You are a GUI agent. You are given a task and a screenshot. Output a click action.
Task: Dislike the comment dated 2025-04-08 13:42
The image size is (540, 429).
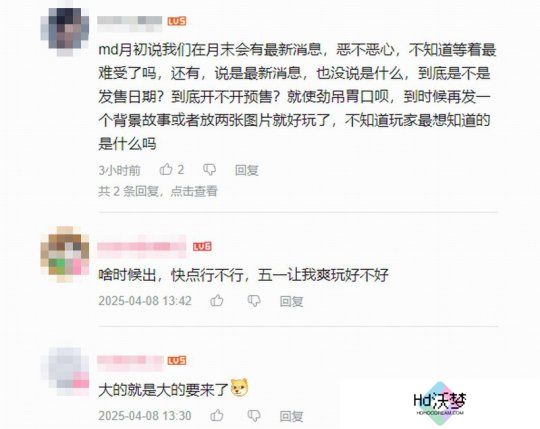point(254,301)
